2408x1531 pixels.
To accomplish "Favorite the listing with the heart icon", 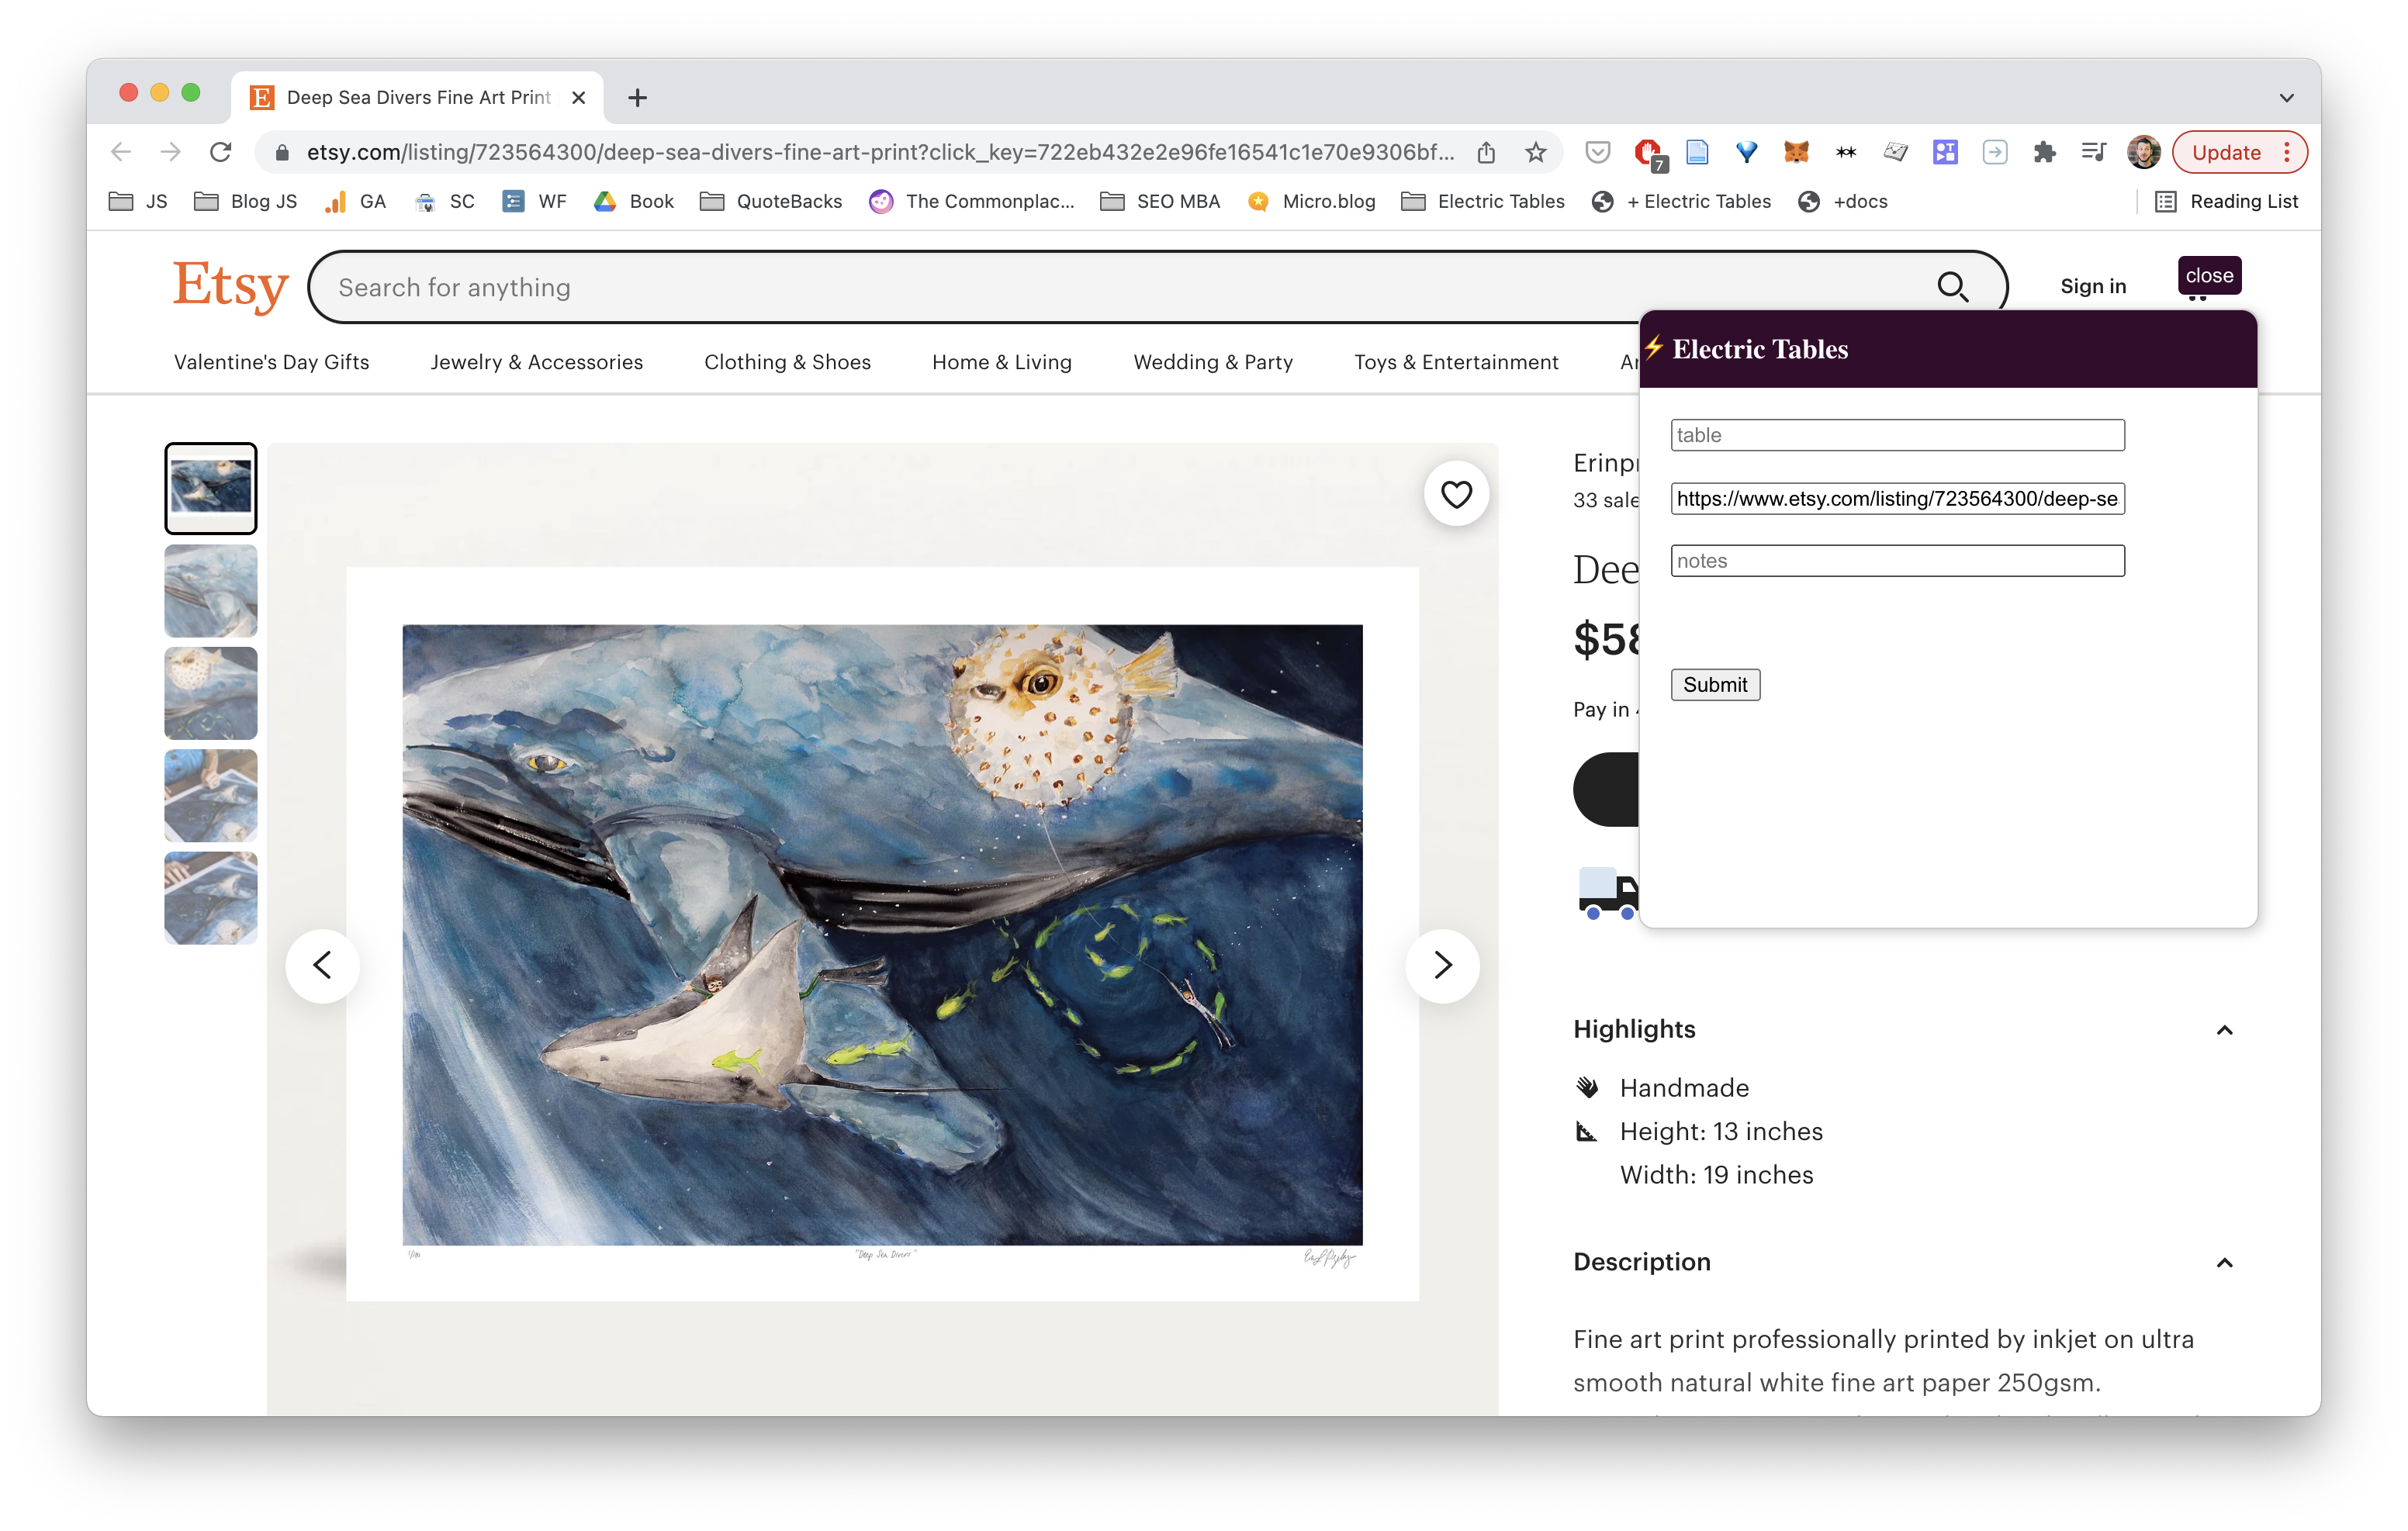I will [x=1456, y=494].
